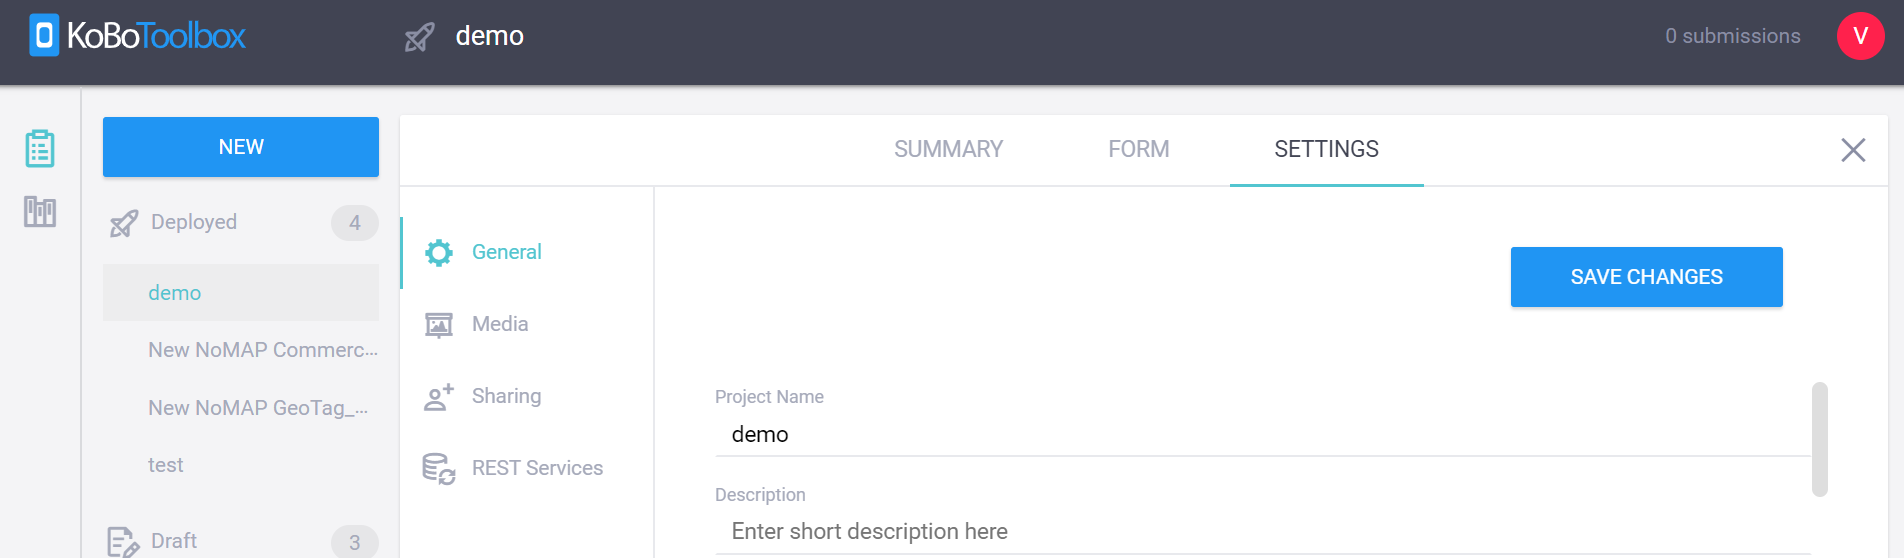Switch to the FORM tab
Viewport: 1904px width, 558px height.
pos(1138,149)
